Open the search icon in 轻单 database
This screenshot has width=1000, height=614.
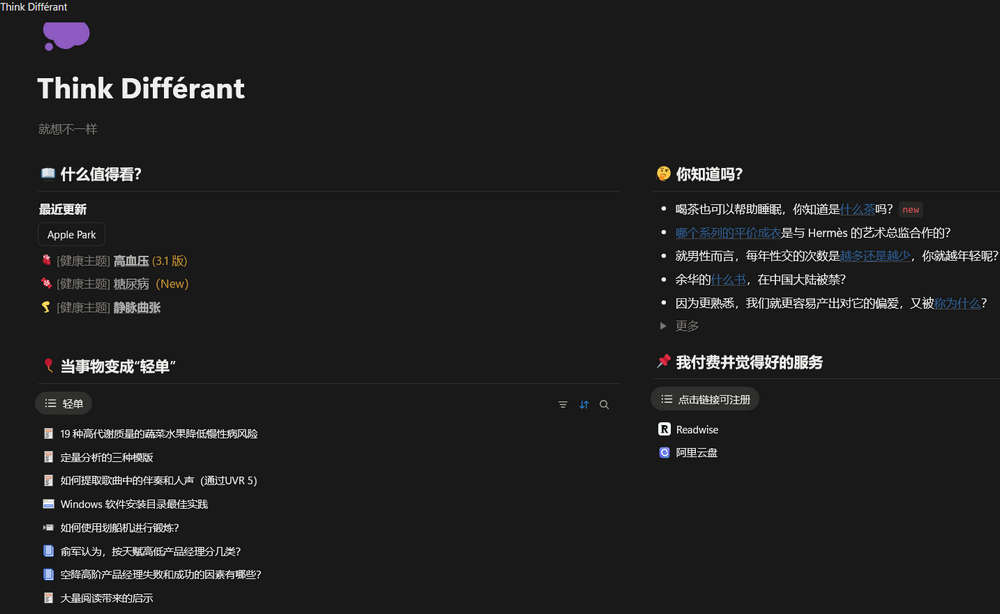(604, 405)
